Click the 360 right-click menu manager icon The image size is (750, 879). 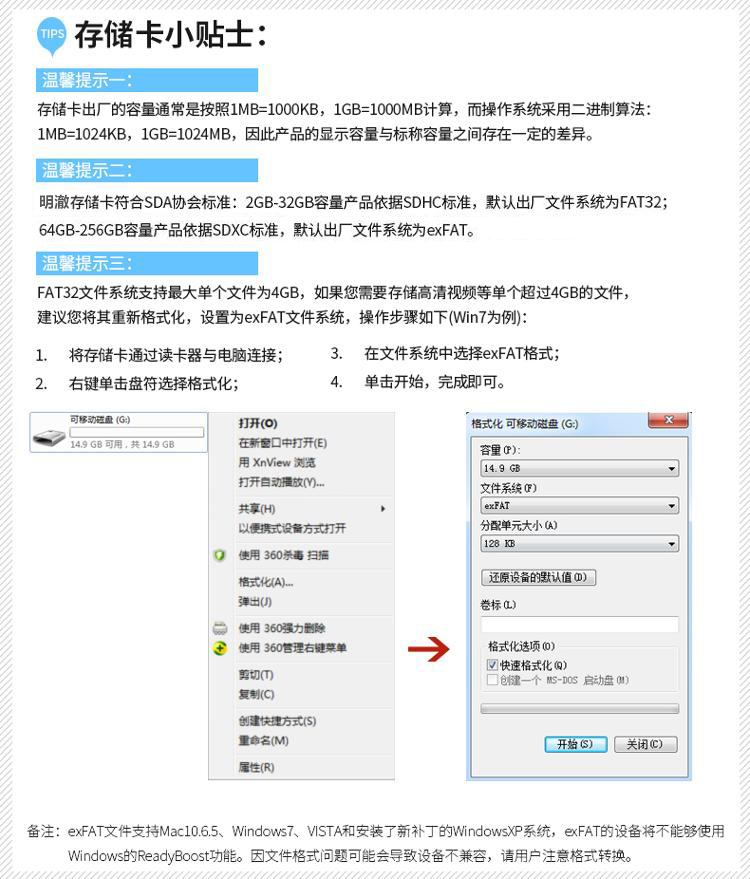(x=220, y=648)
